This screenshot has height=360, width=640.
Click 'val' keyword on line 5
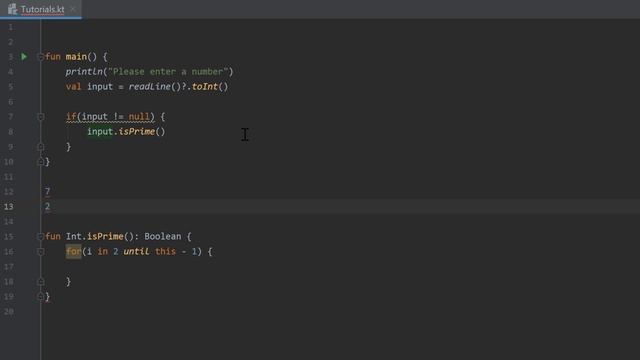pyautogui.click(x=73, y=87)
